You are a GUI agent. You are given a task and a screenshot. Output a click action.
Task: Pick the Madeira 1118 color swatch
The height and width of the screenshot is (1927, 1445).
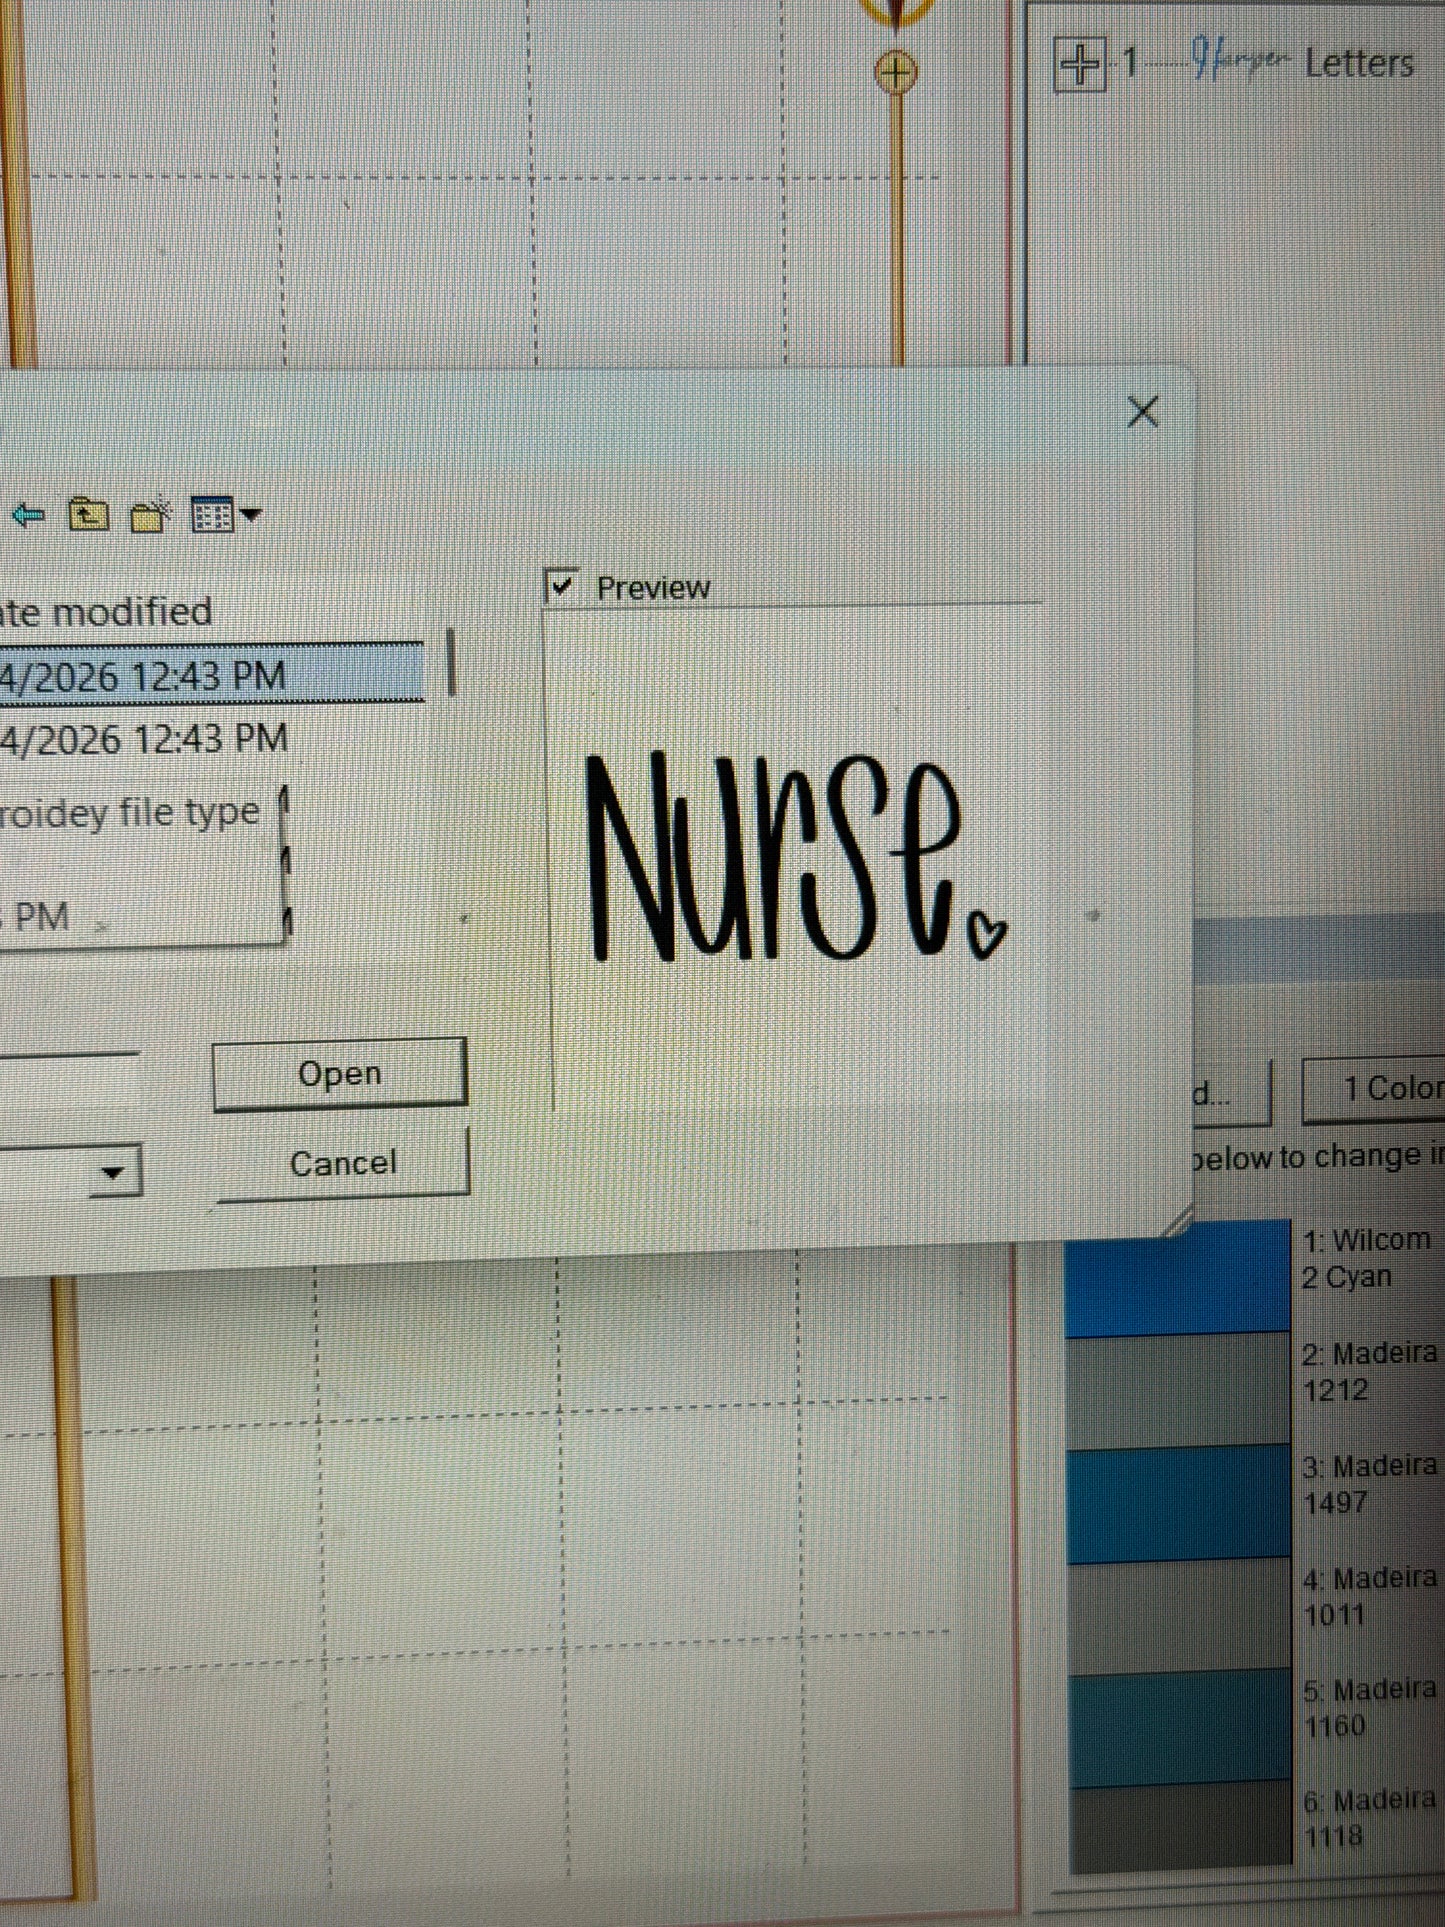pos(1180,1828)
